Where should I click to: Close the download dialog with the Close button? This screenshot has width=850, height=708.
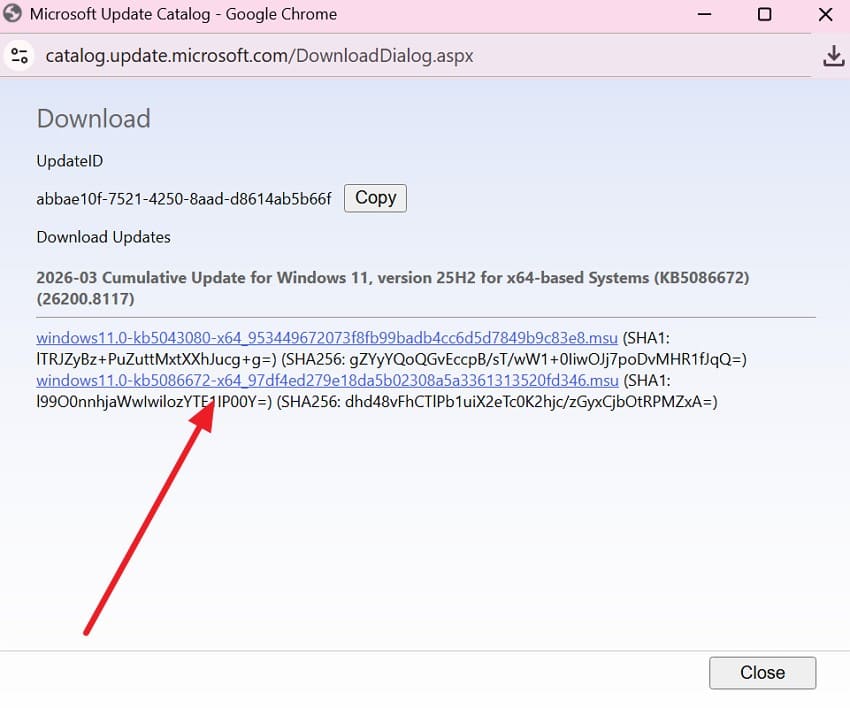(762, 672)
